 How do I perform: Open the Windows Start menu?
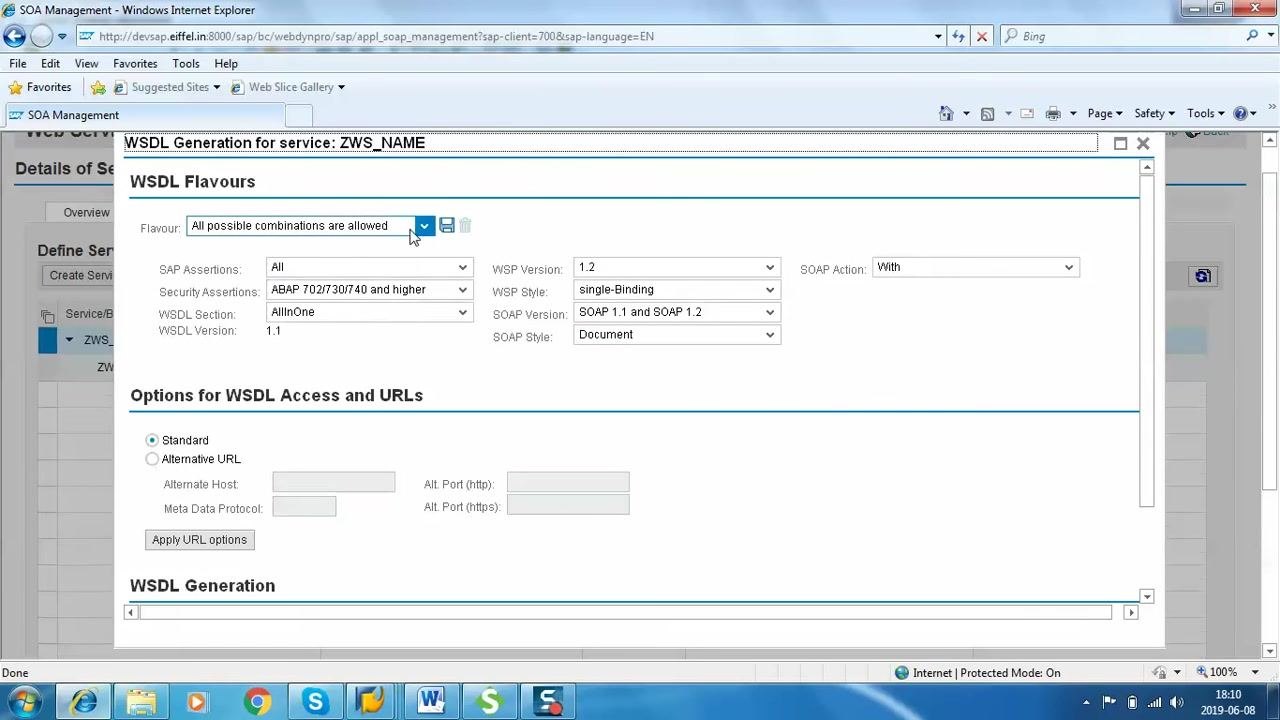pos(23,702)
